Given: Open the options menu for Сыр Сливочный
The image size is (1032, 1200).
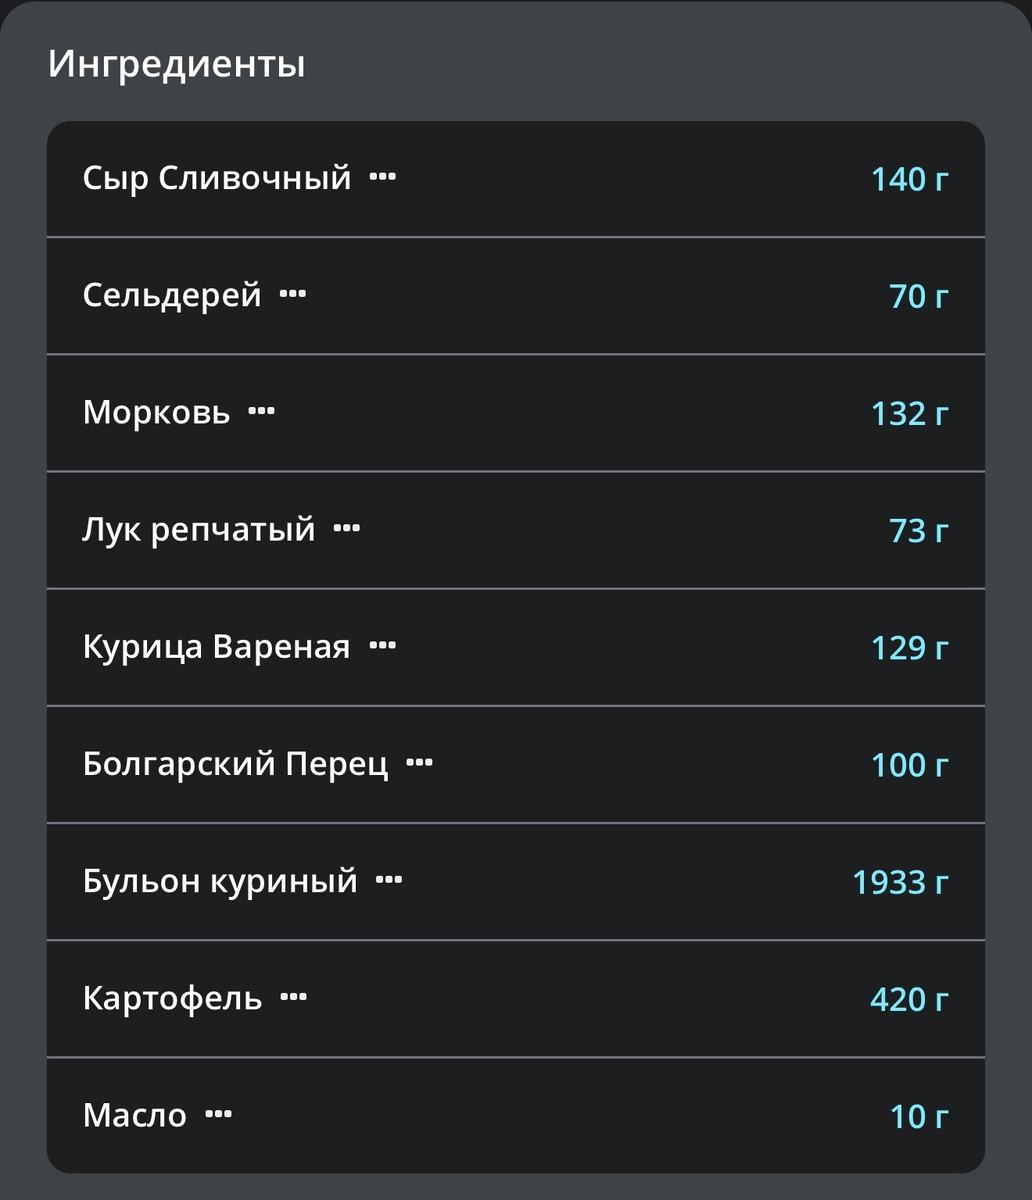Looking at the screenshot, I should click(383, 177).
